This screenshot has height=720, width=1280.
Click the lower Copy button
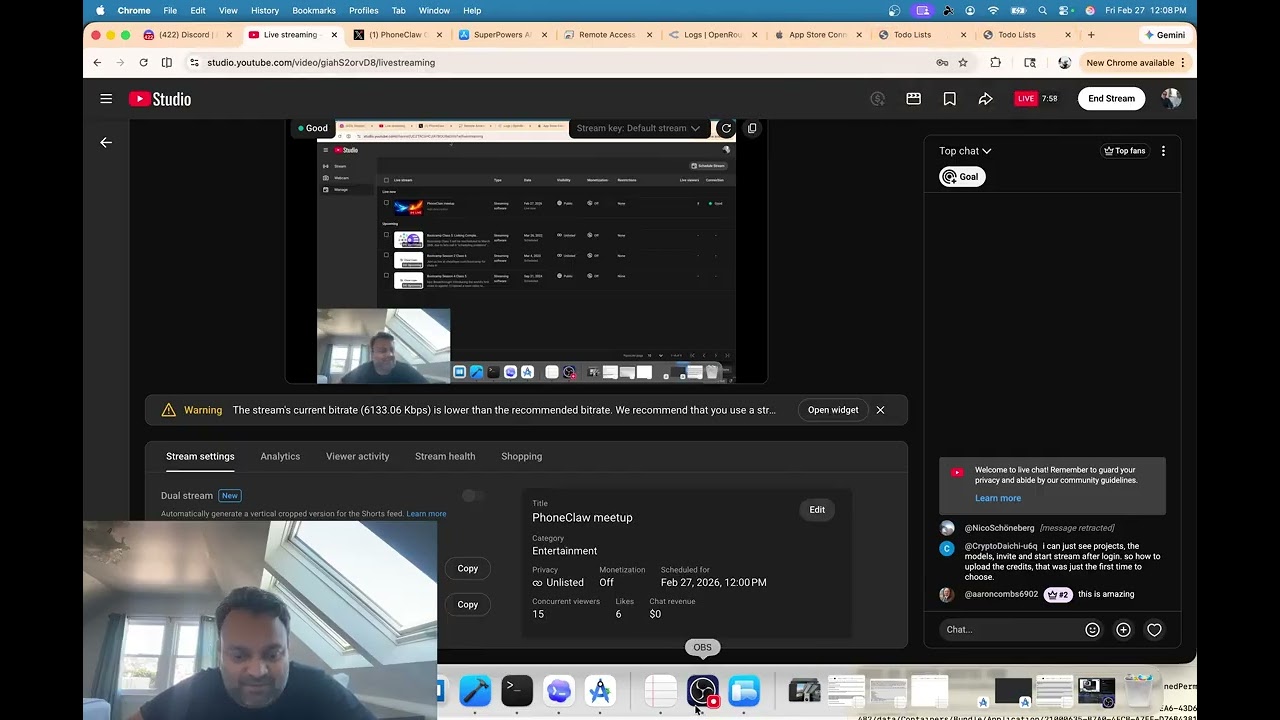467,604
